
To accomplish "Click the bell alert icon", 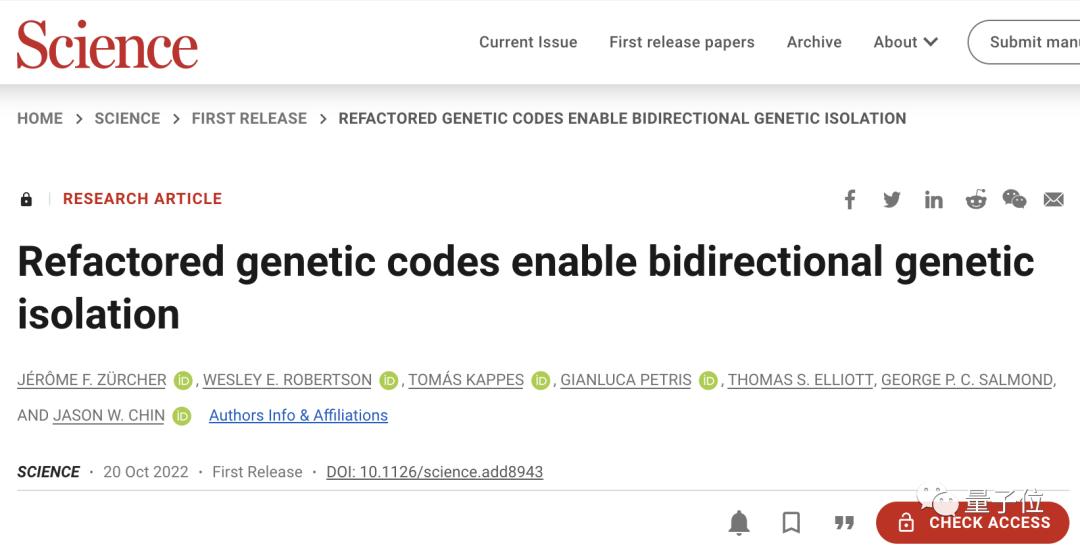I will (x=739, y=522).
